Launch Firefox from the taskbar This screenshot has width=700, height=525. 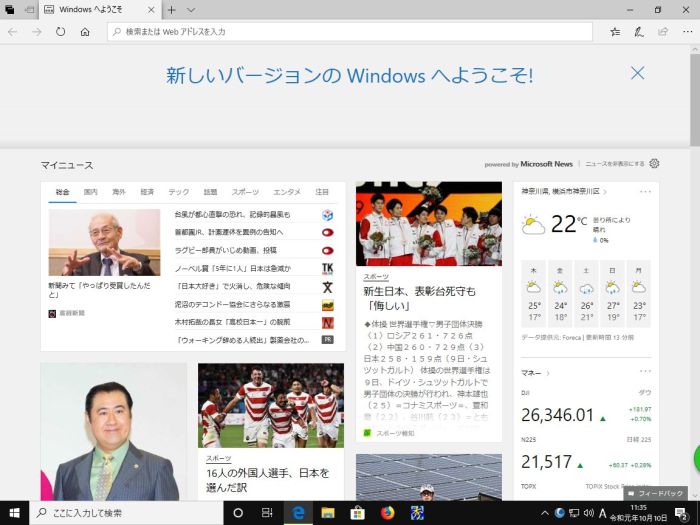pos(387,513)
